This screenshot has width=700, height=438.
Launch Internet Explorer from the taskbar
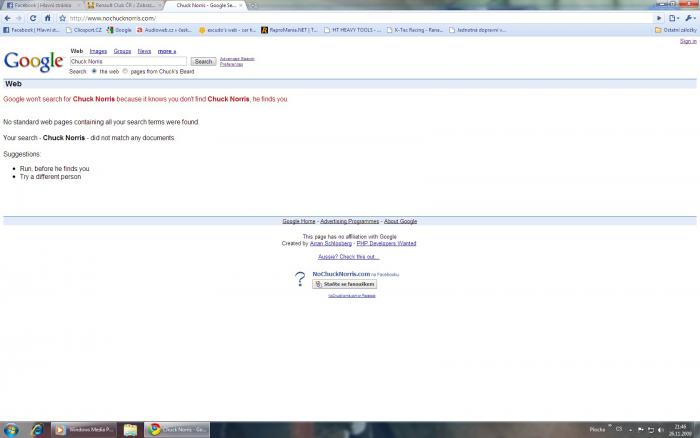(x=37, y=429)
